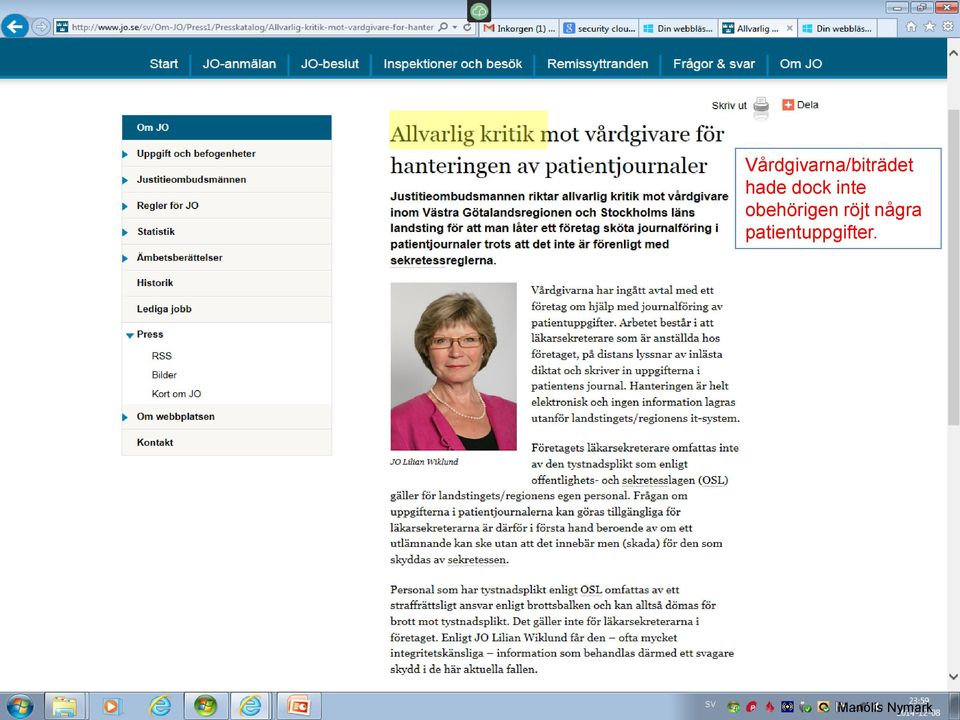
Task: Click the Skriv ut print link text
Action: (x=729, y=105)
